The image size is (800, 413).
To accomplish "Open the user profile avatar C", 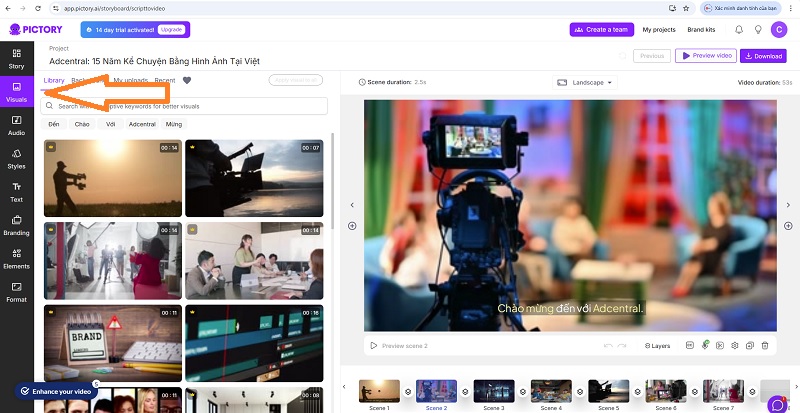I will click(x=779, y=30).
